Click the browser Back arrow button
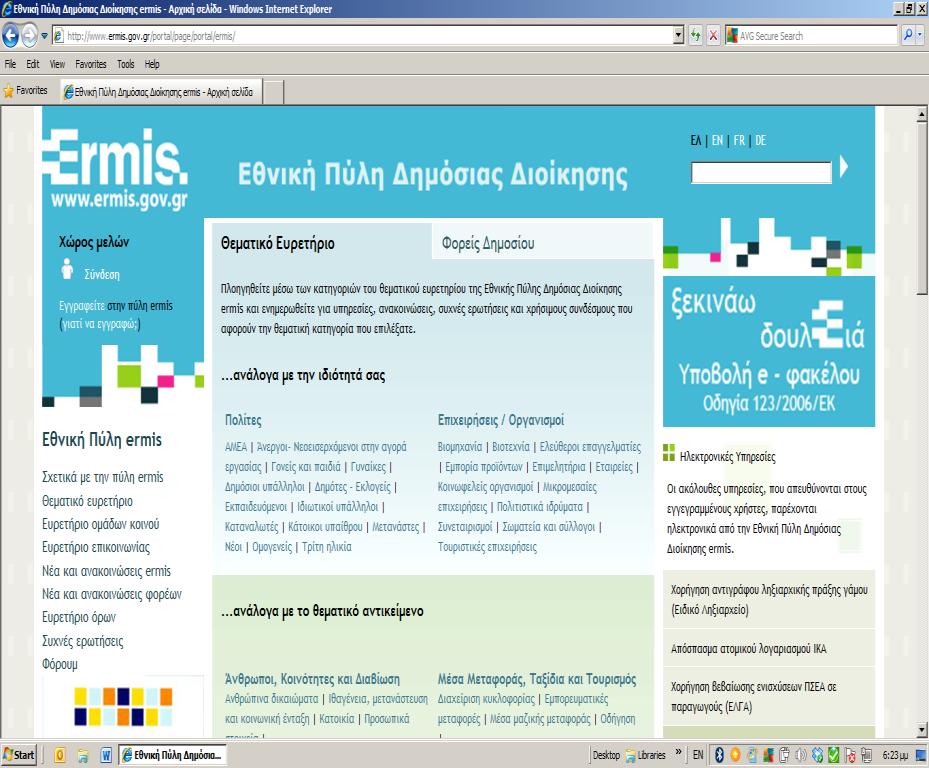This screenshot has width=929, height=768. click(11, 36)
